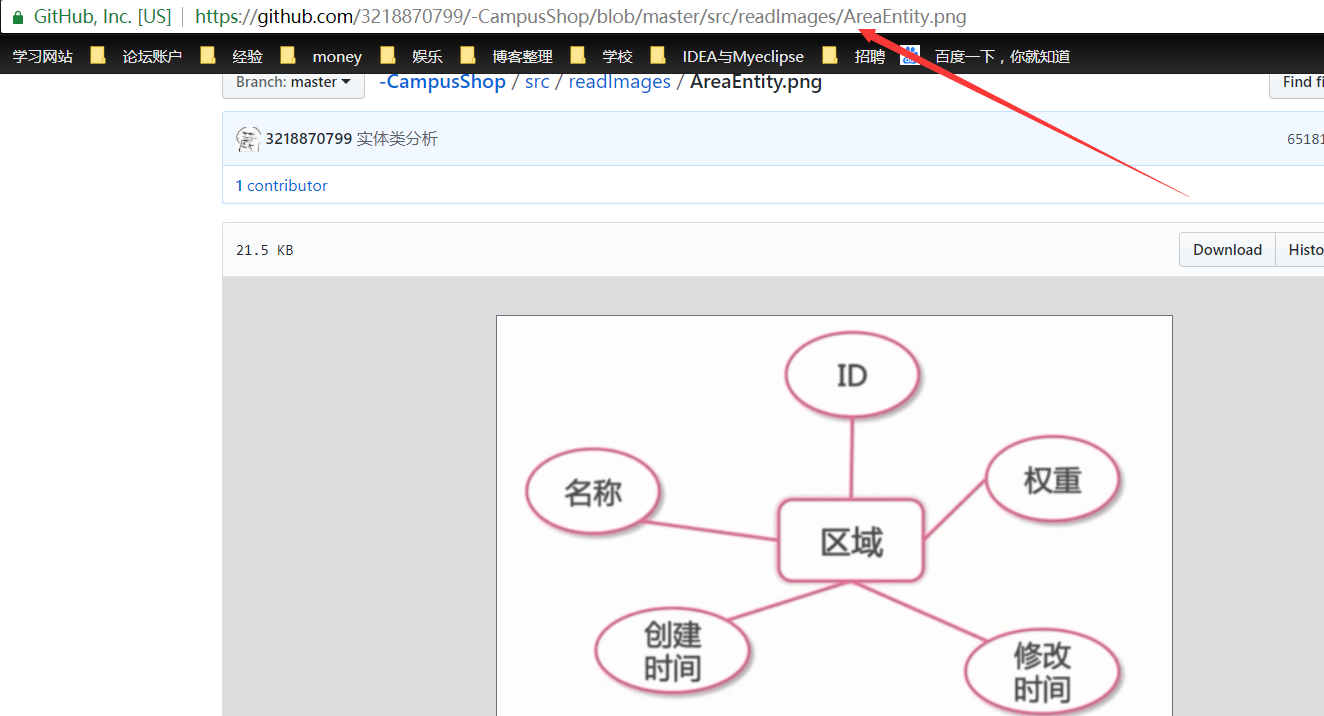Open the 论坛账户 bookmarks folder

click(152, 55)
